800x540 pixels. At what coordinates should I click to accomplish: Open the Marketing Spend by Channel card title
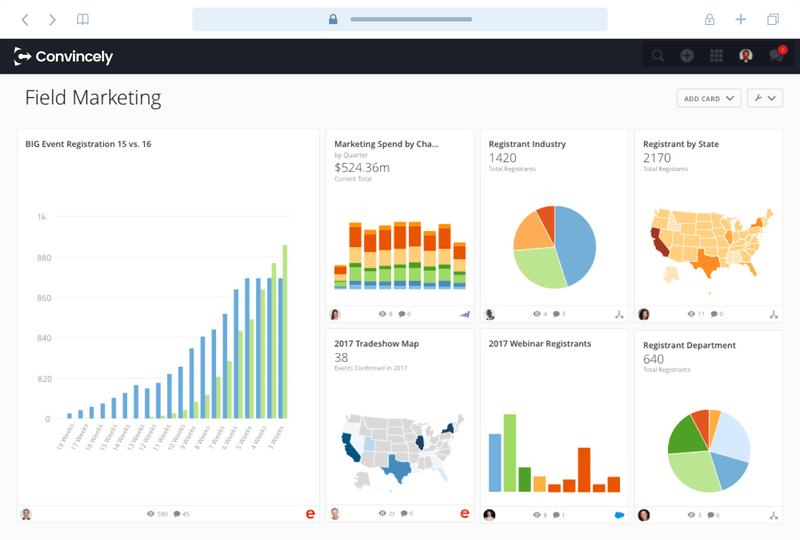pos(386,144)
